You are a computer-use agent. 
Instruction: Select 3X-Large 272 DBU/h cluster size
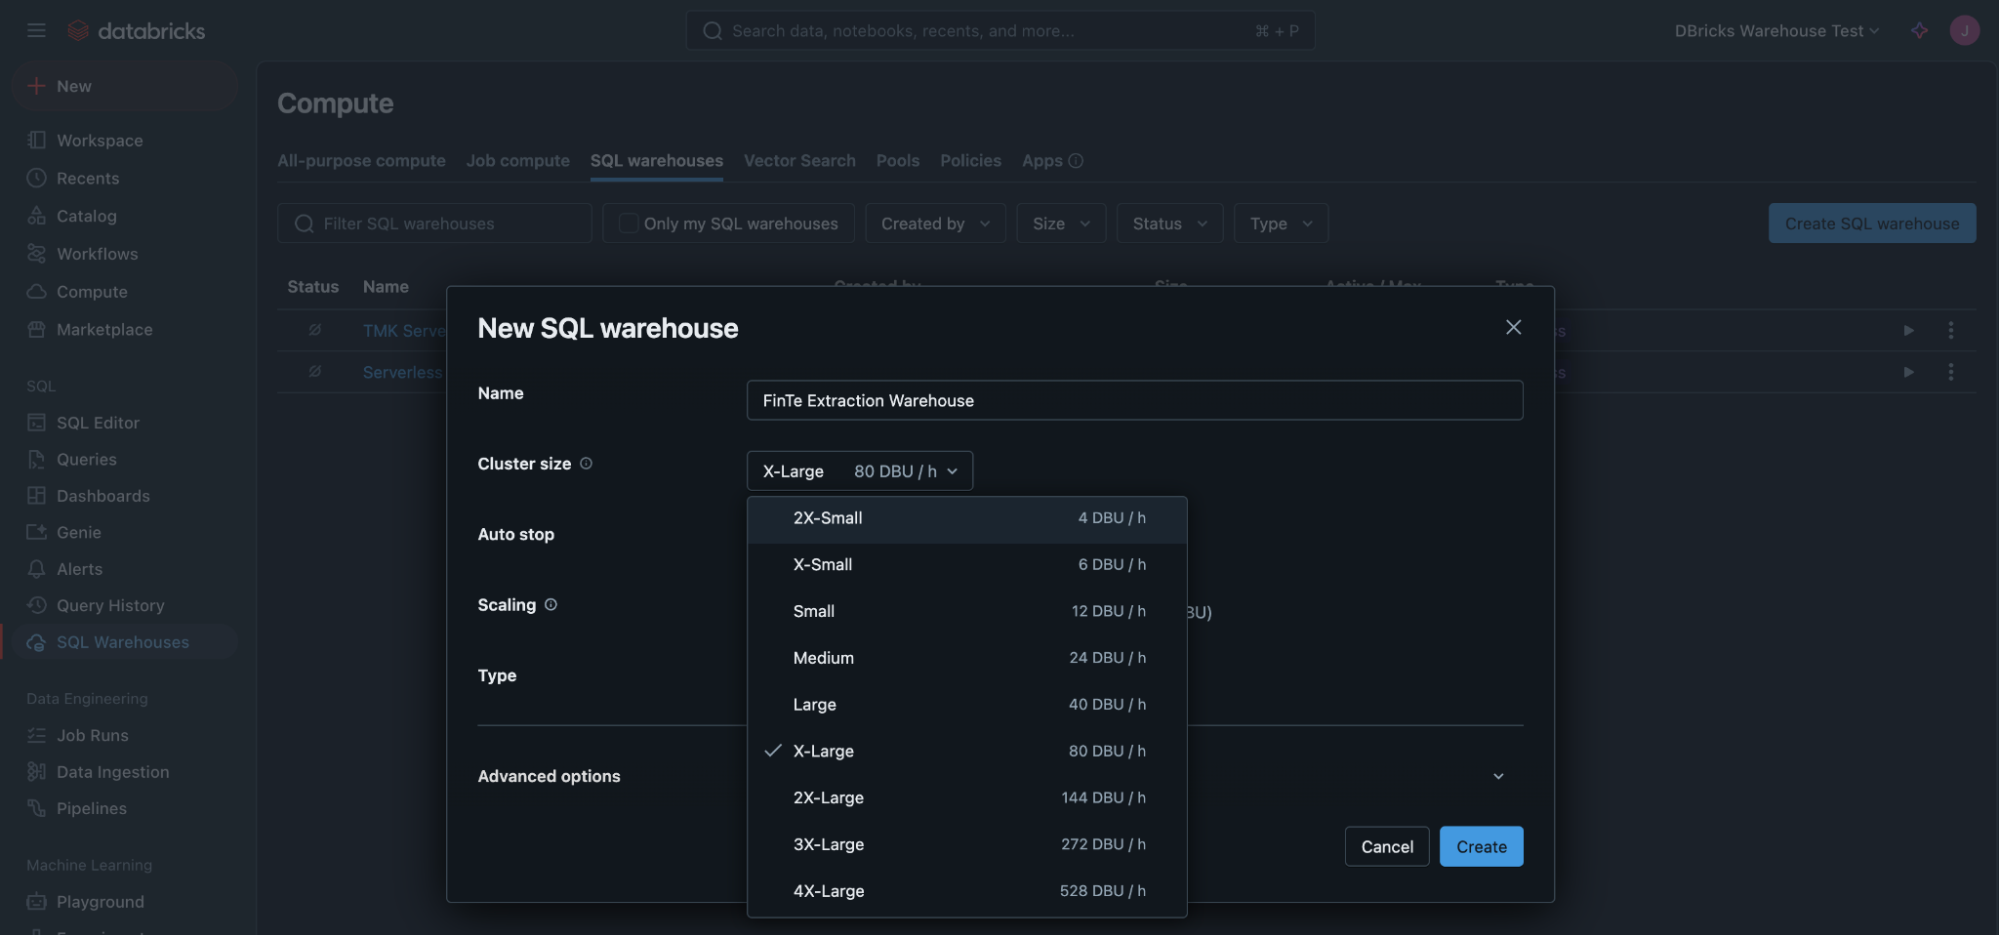pyautogui.click(x=967, y=845)
